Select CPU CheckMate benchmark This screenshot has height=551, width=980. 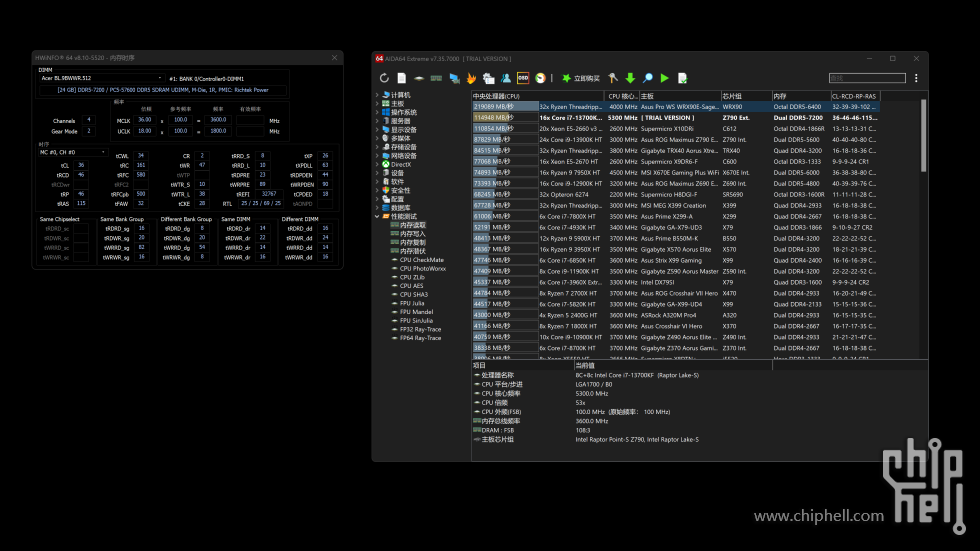422,260
